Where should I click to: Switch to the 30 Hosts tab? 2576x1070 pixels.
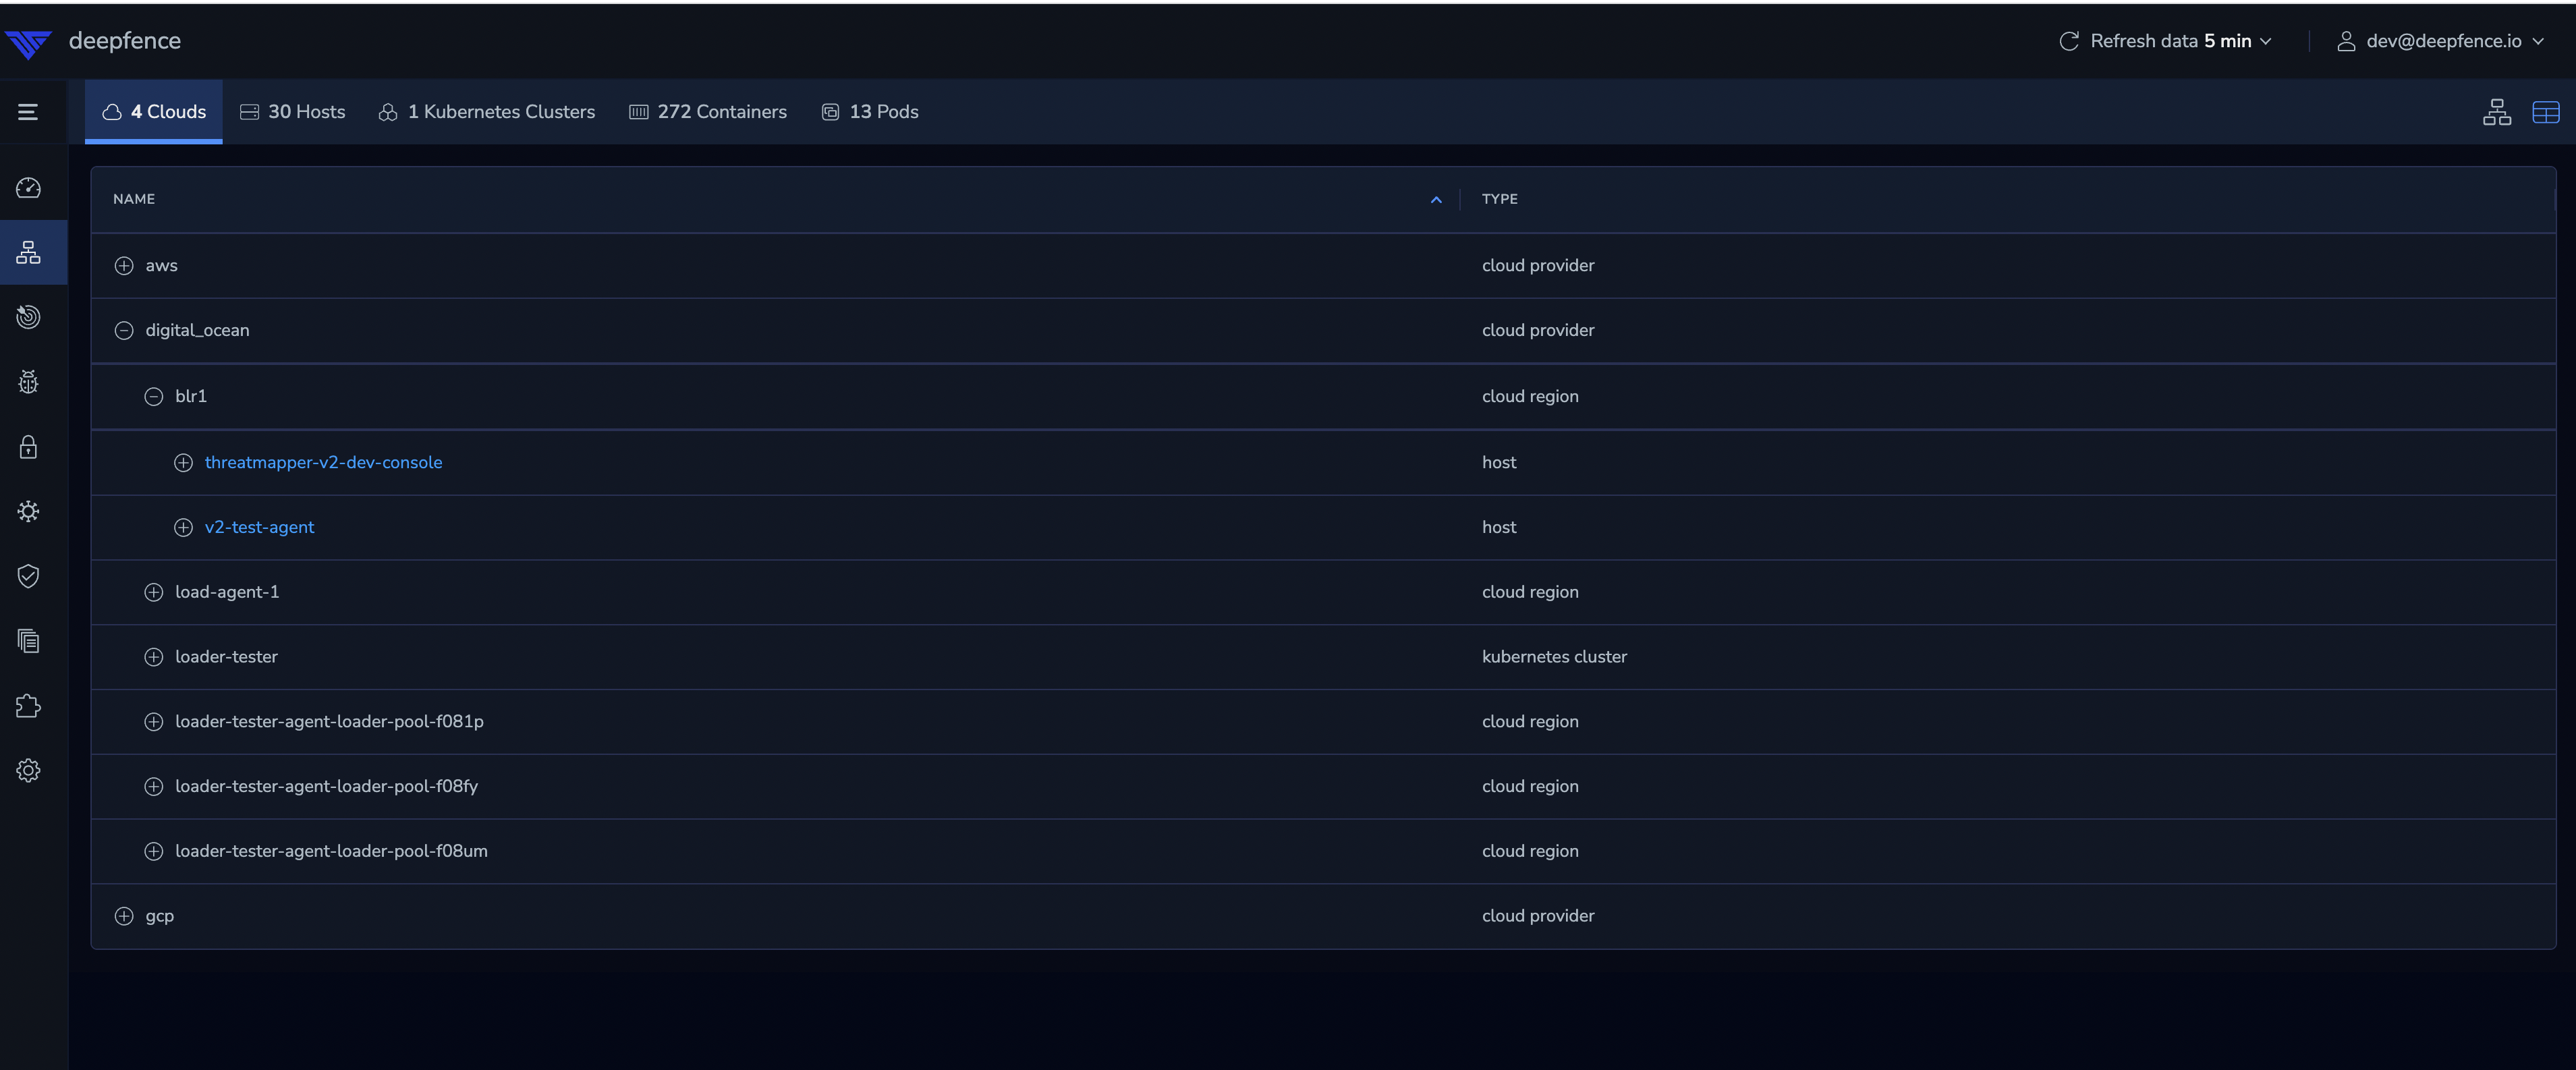[293, 112]
